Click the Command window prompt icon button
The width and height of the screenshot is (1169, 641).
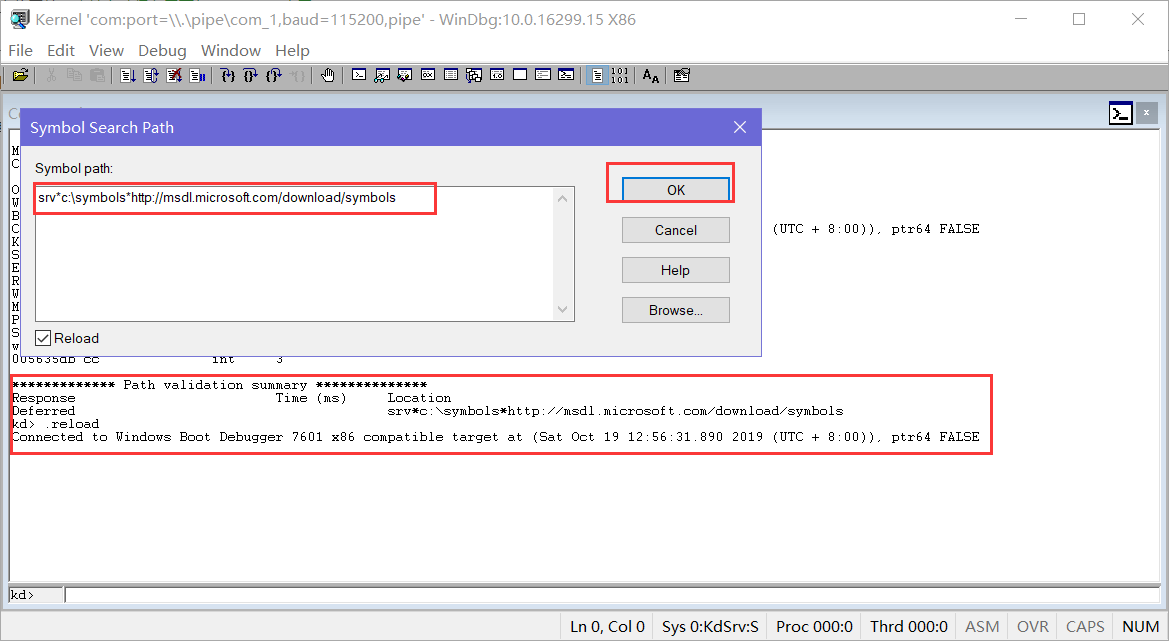tap(1121, 113)
